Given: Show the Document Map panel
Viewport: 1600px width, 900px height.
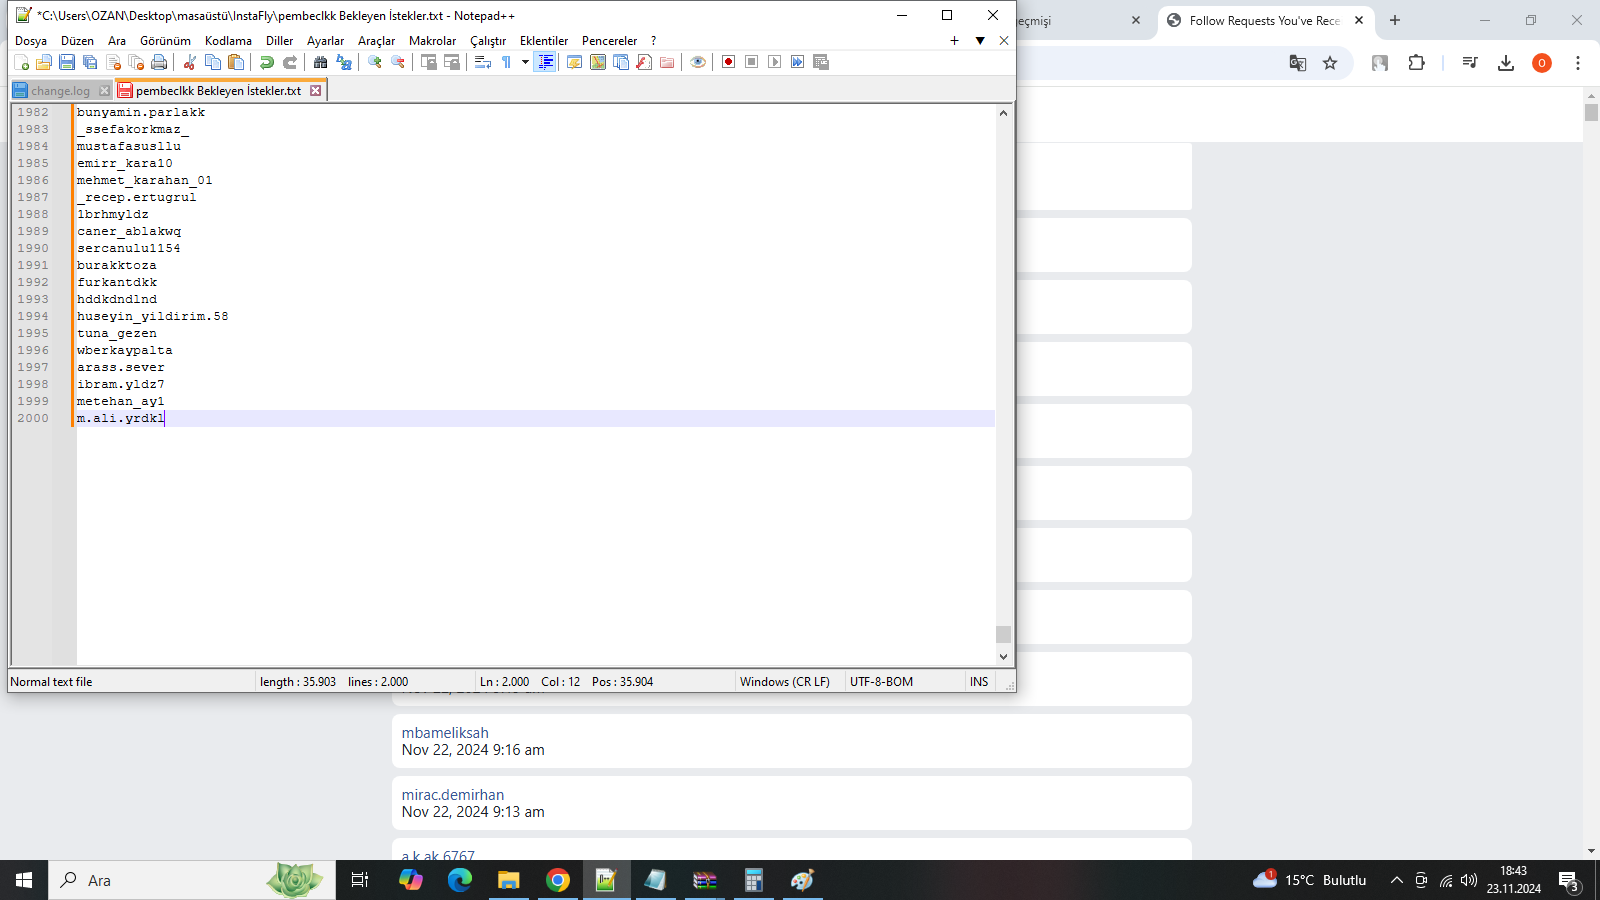Looking at the screenshot, I should (x=598, y=62).
